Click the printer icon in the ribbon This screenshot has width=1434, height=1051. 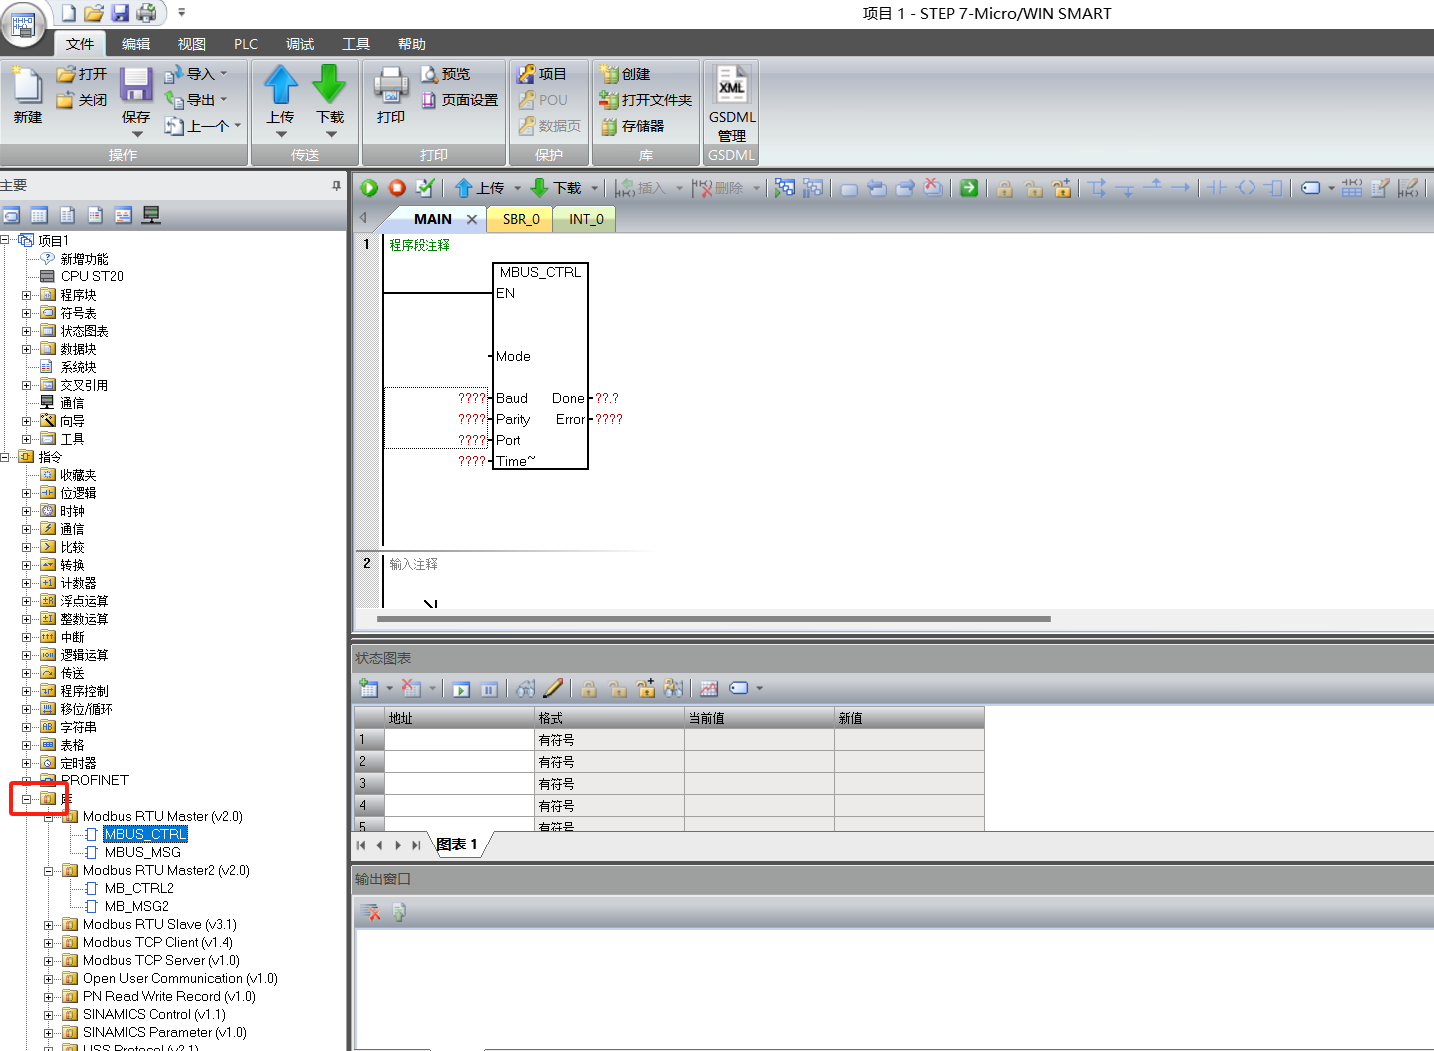[391, 86]
